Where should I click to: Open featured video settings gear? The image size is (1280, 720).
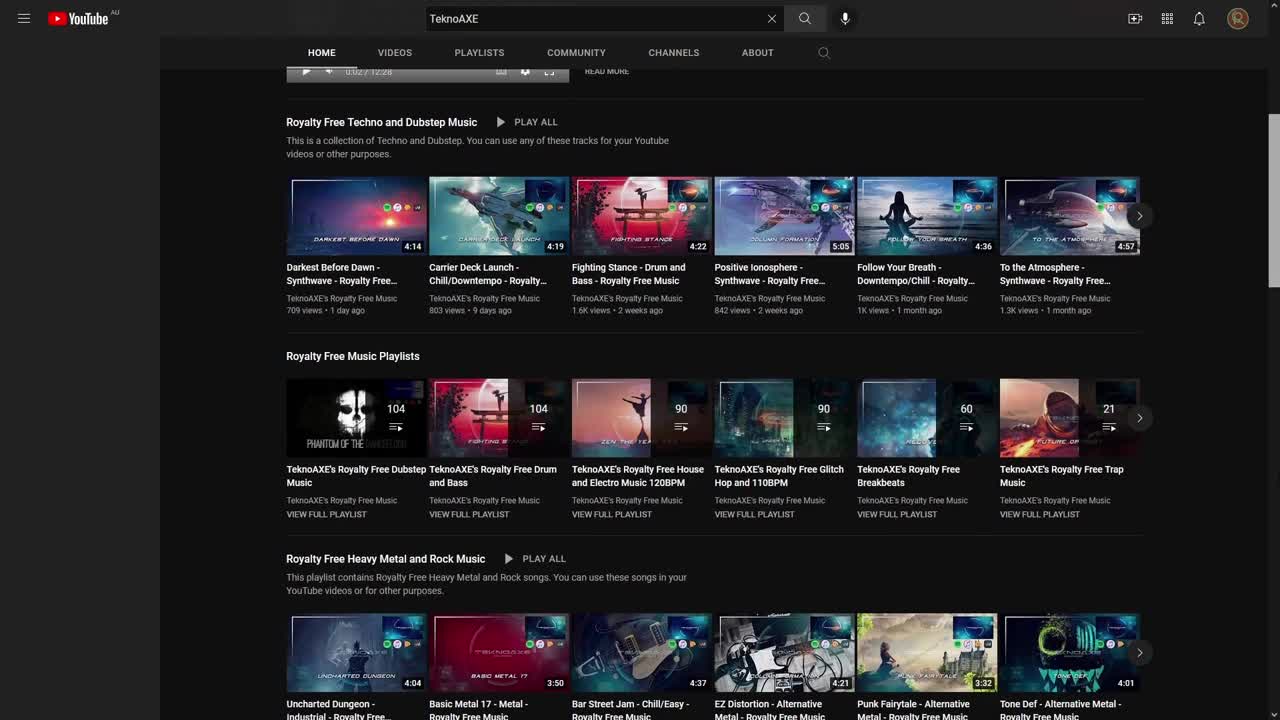coord(525,72)
